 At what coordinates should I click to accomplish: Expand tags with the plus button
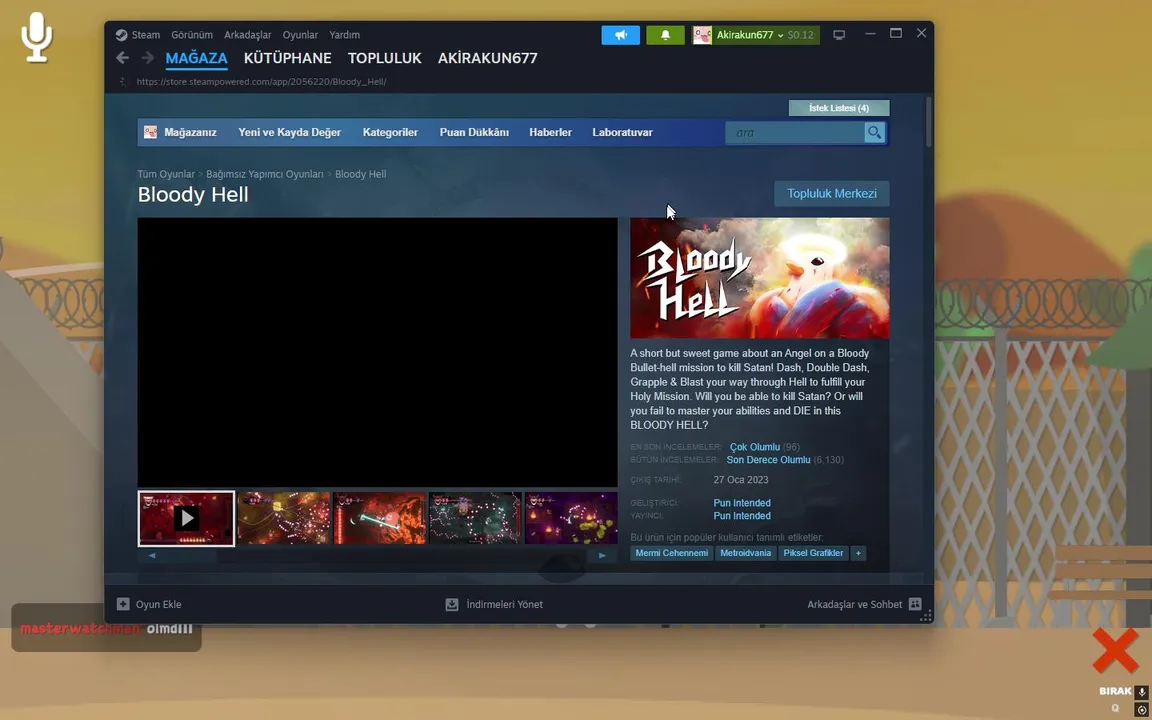pyautogui.click(x=858, y=553)
